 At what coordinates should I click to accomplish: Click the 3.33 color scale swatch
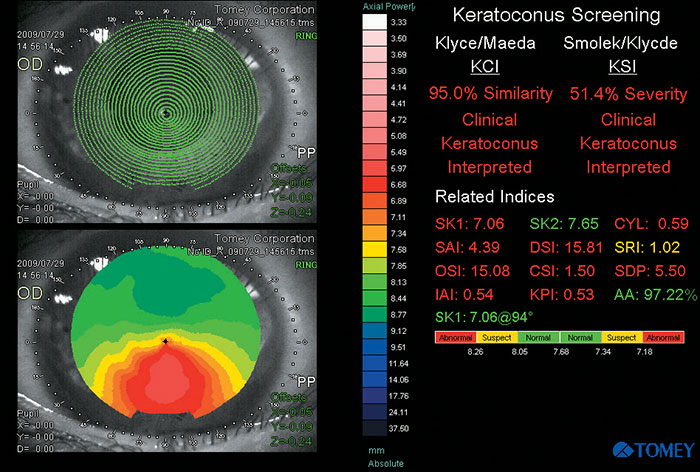click(375, 22)
